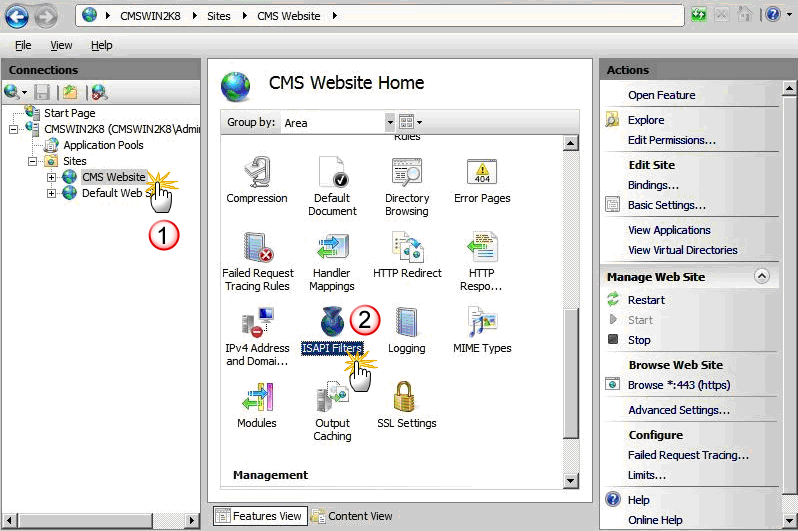Open the SSL Settings padlock icon
Screen dimensions: 798x531
click(406, 398)
